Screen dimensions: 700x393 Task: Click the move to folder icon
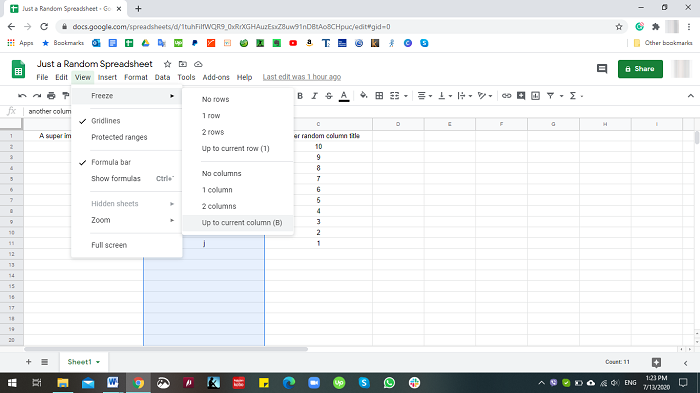pyautogui.click(x=183, y=64)
